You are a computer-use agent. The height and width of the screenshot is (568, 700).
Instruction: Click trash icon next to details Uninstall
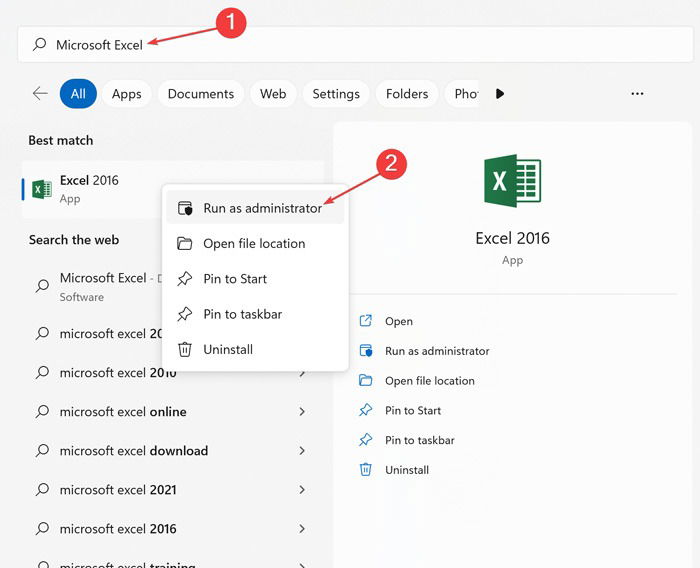point(366,470)
